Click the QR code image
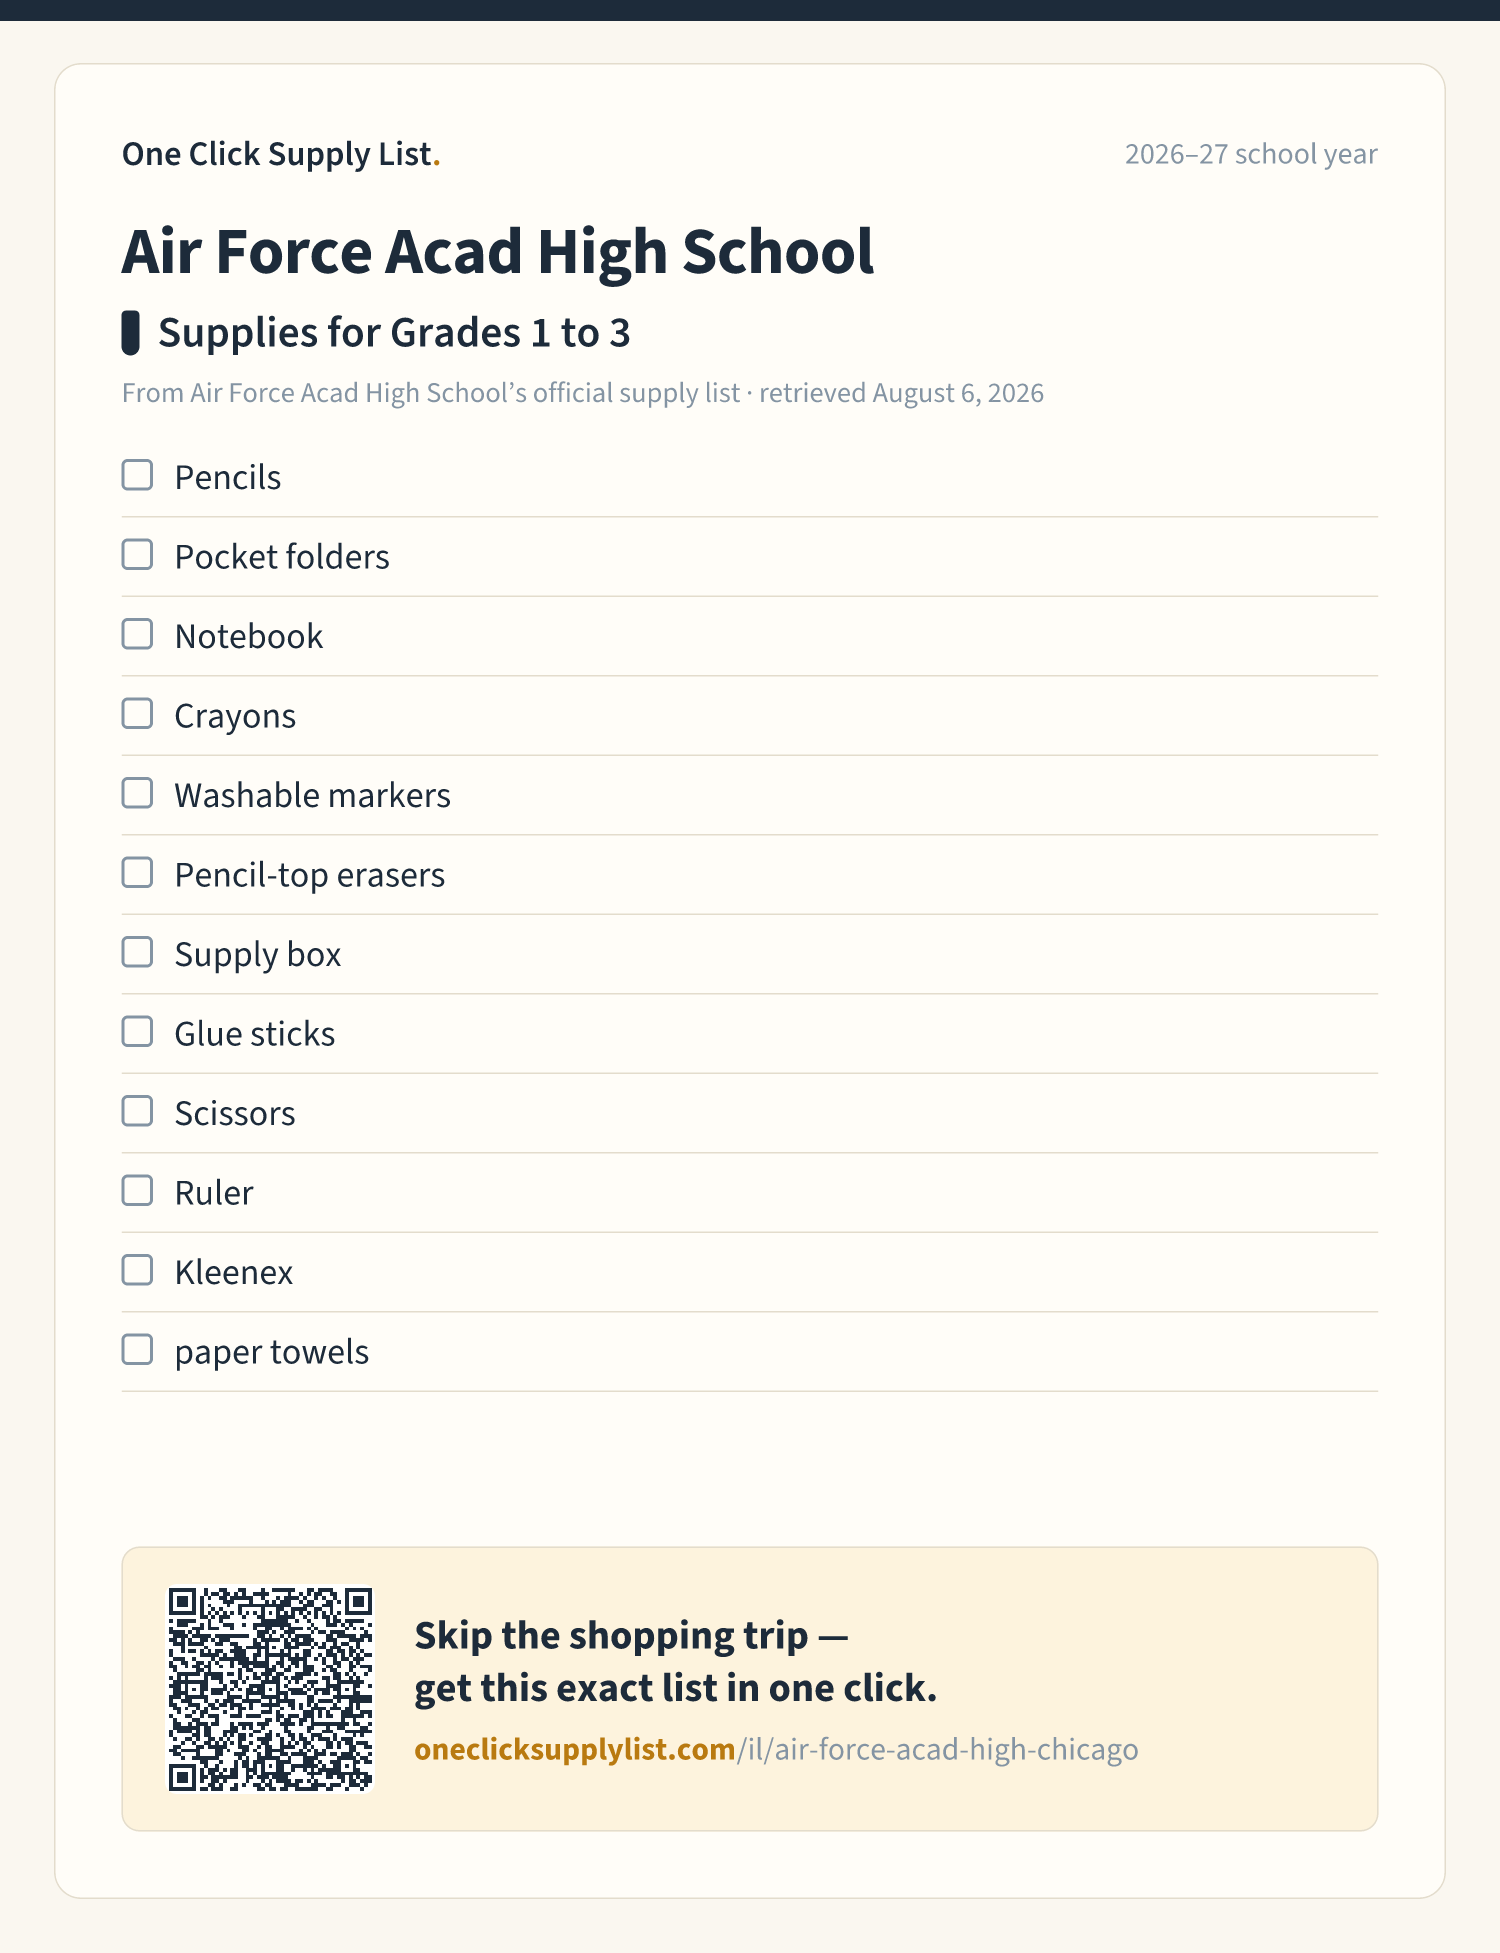The width and height of the screenshot is (1500, 1953). [x=270, y=1689]
